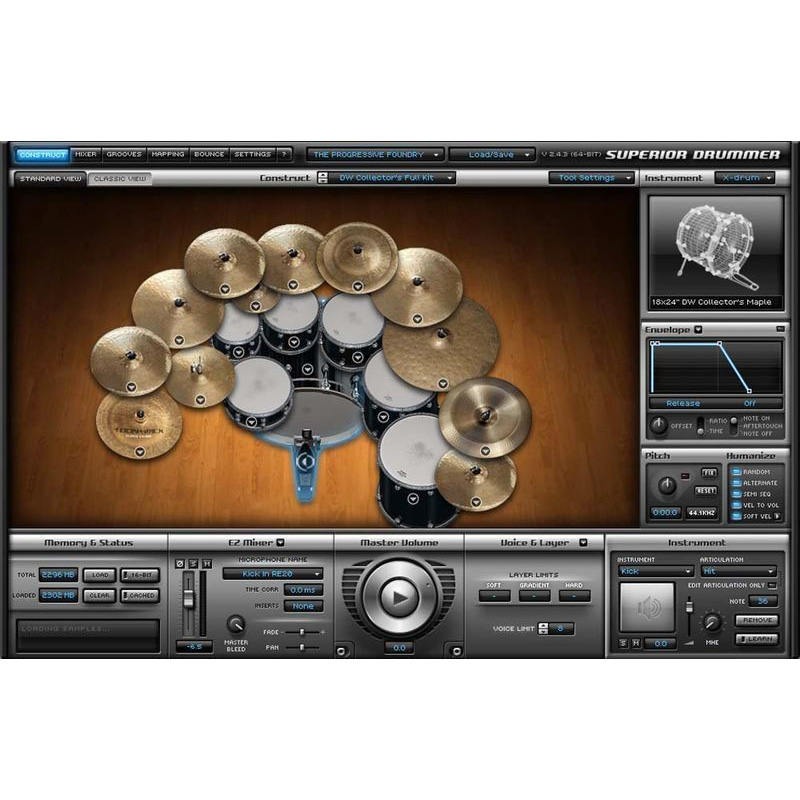Click the 18x24 DW Collector's Maple kick thumbnail
800x800 pixels.
pos(716,253)
